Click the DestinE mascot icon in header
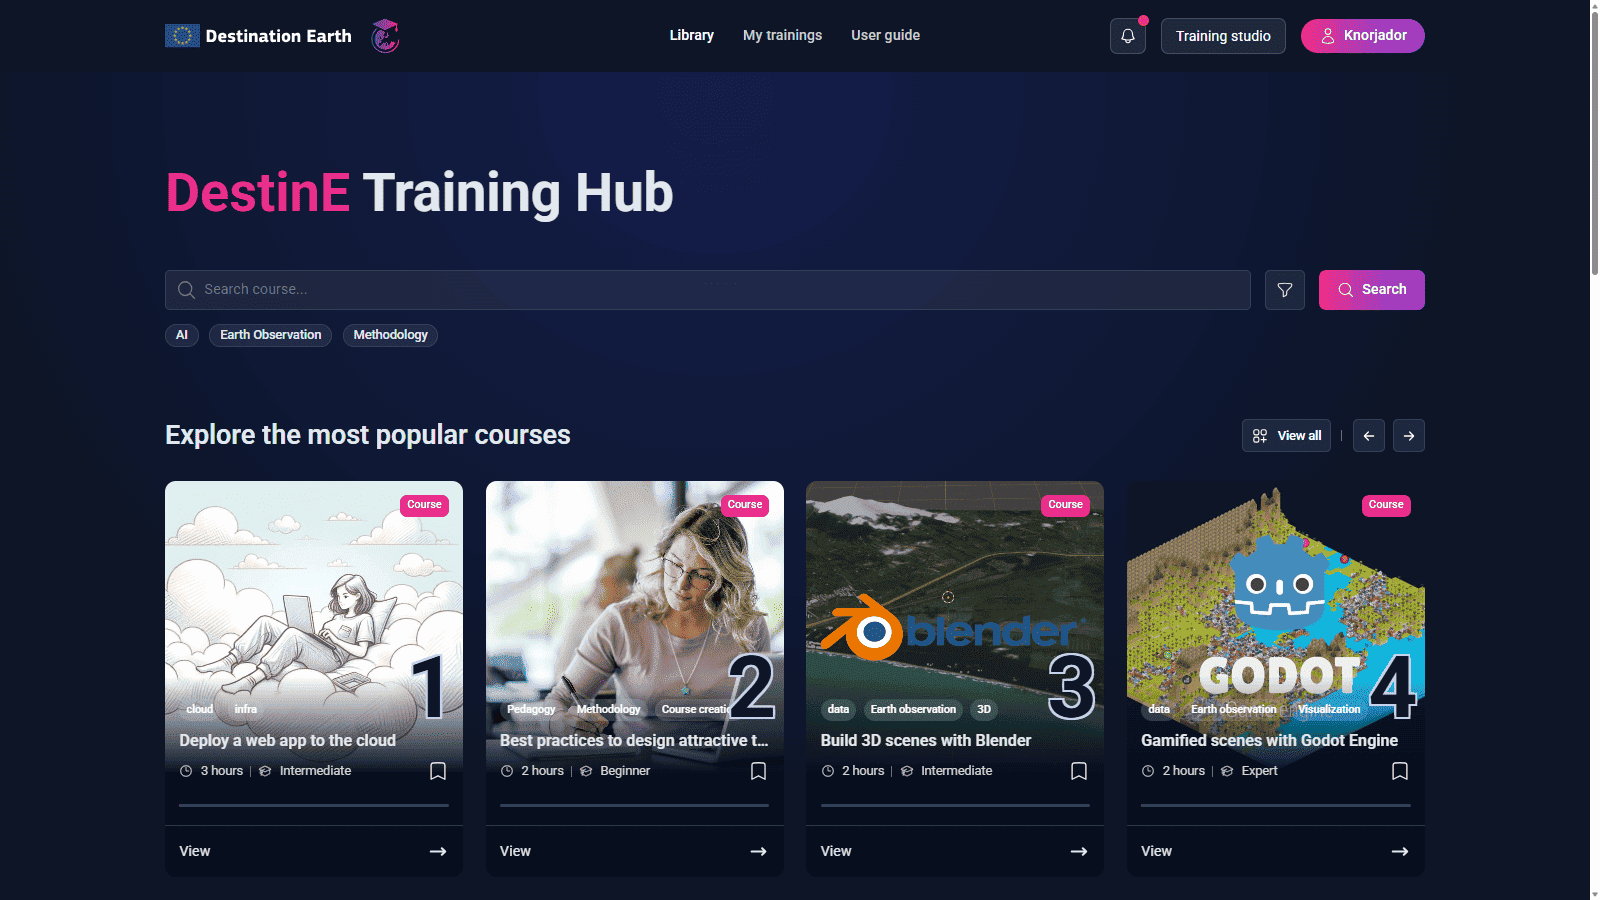Viewport: 1600px width, 900px height. coord(385,36)
